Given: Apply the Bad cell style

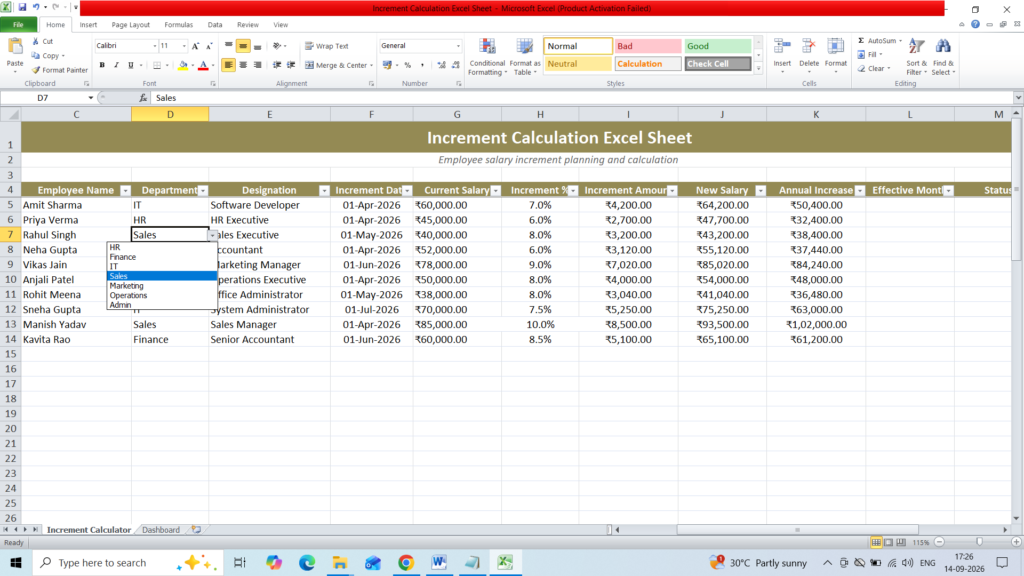Looking at the screenshot, I should coord(647,46).
